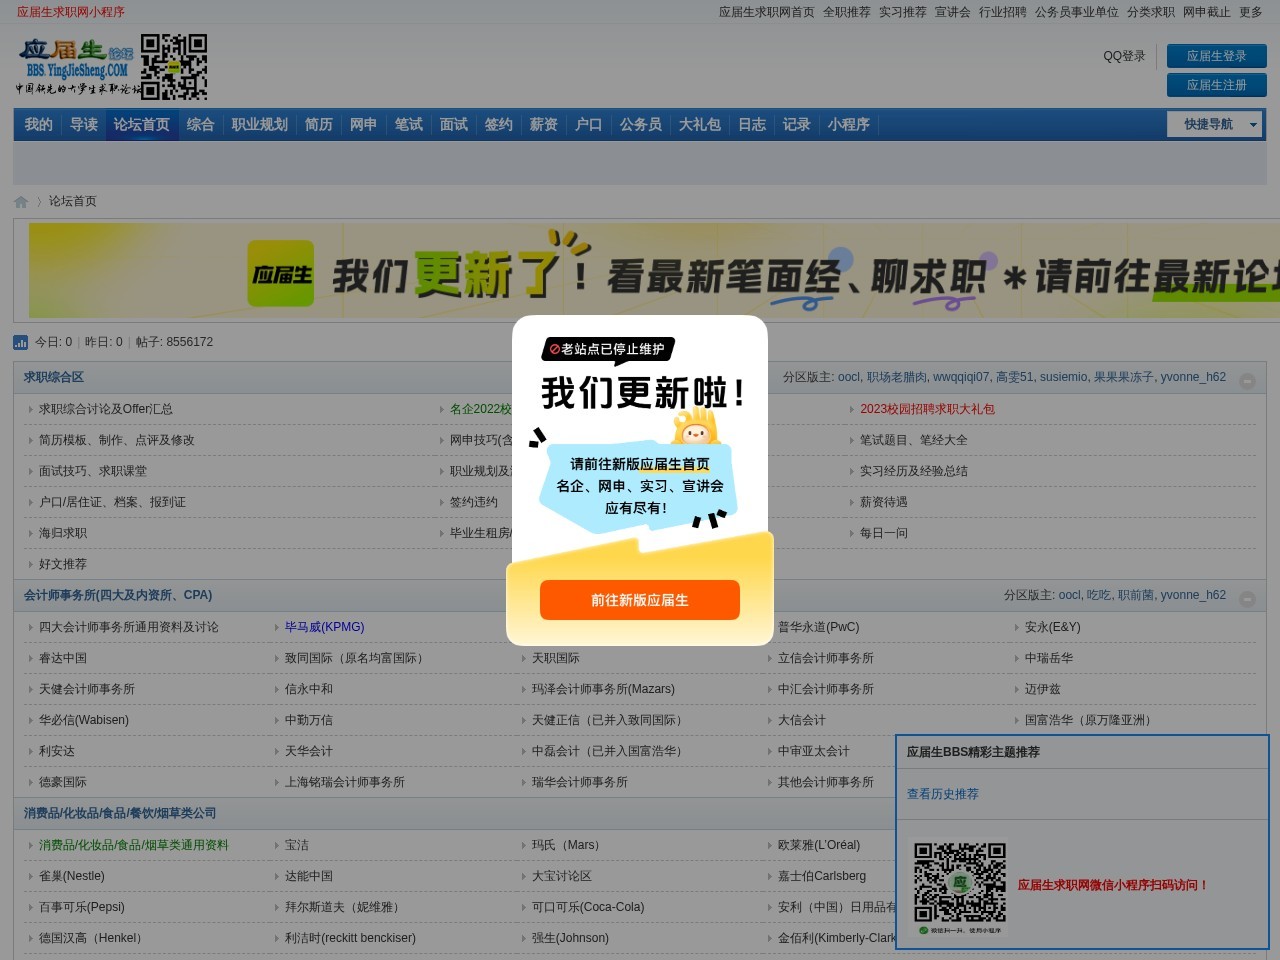Click 公务员事业单位 in top bar
The image size is (1280, 960).
[x=1077, y=12]
